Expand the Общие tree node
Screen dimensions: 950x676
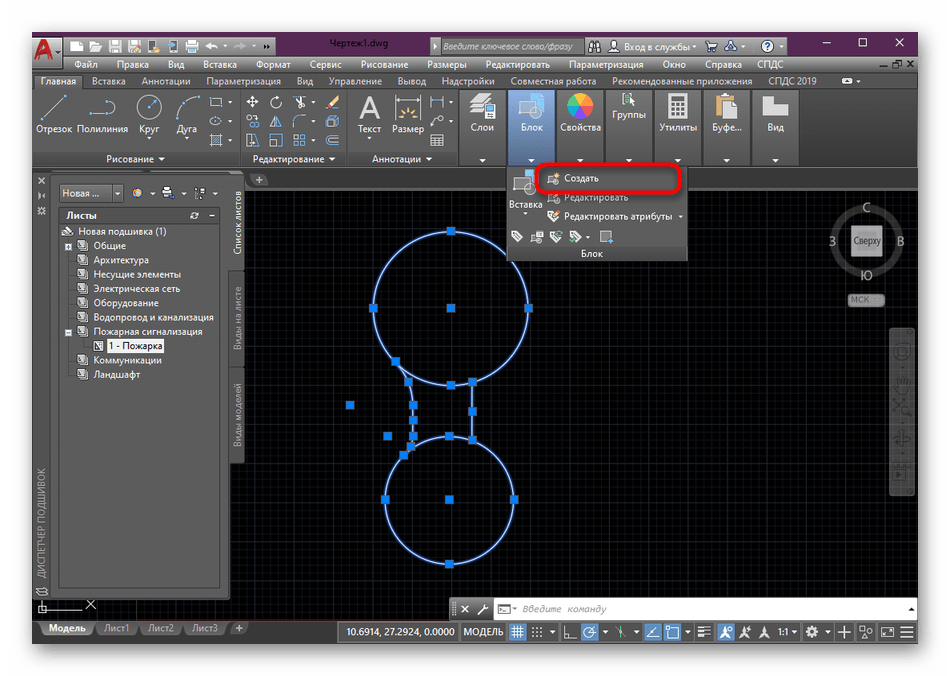coord(69,246)
